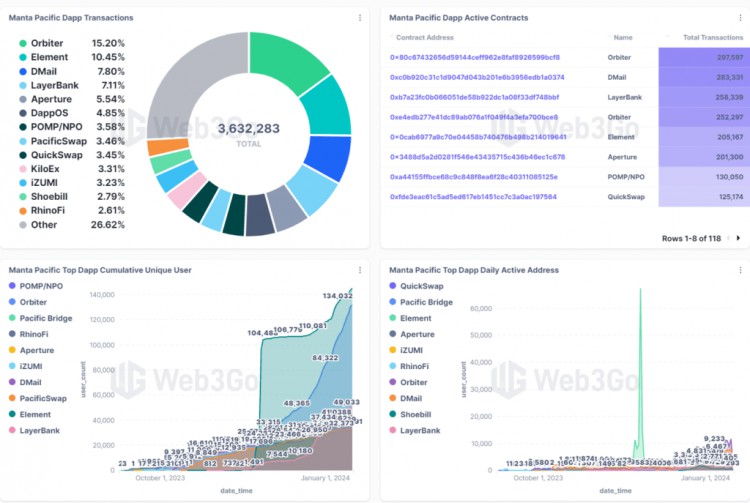Open Aperture contract address 0x3488d5a2 link
This screenshot has width=750, height=503.
[x=477, y=157]
